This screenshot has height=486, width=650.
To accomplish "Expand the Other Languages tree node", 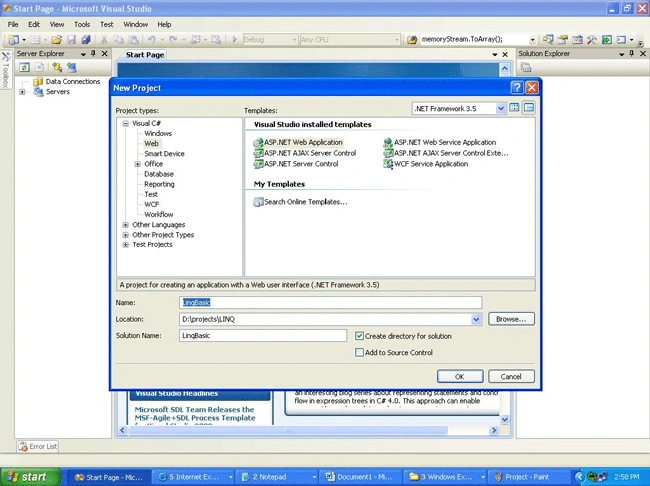I will coord(126,225).
